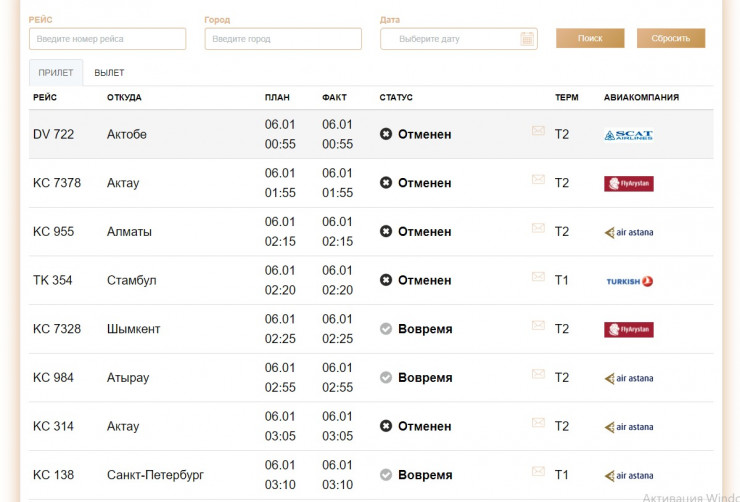
Task: Focus the flight number input field
Action: coord(107,39)
